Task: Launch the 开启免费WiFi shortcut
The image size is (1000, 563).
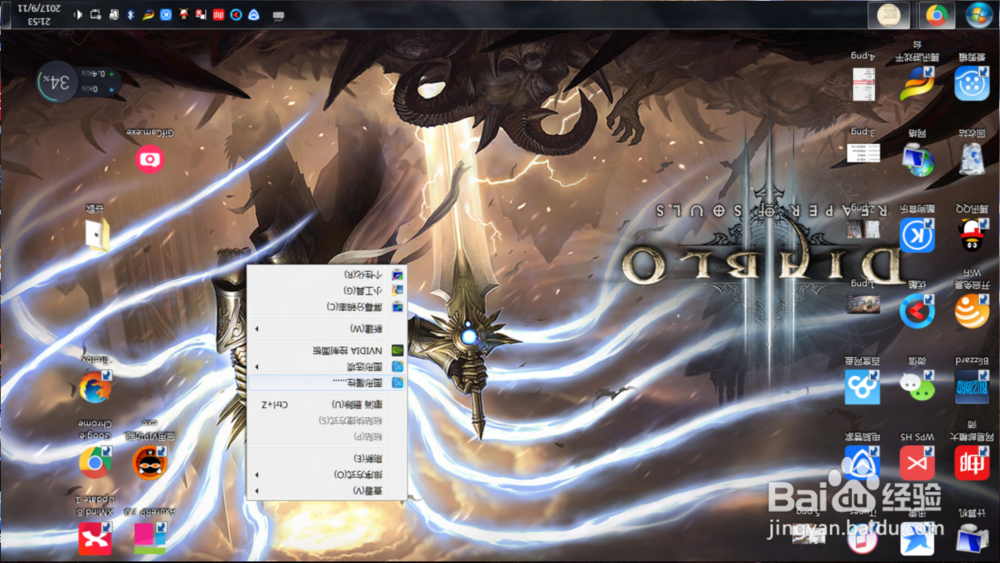Action: click(x=972, y=311)
